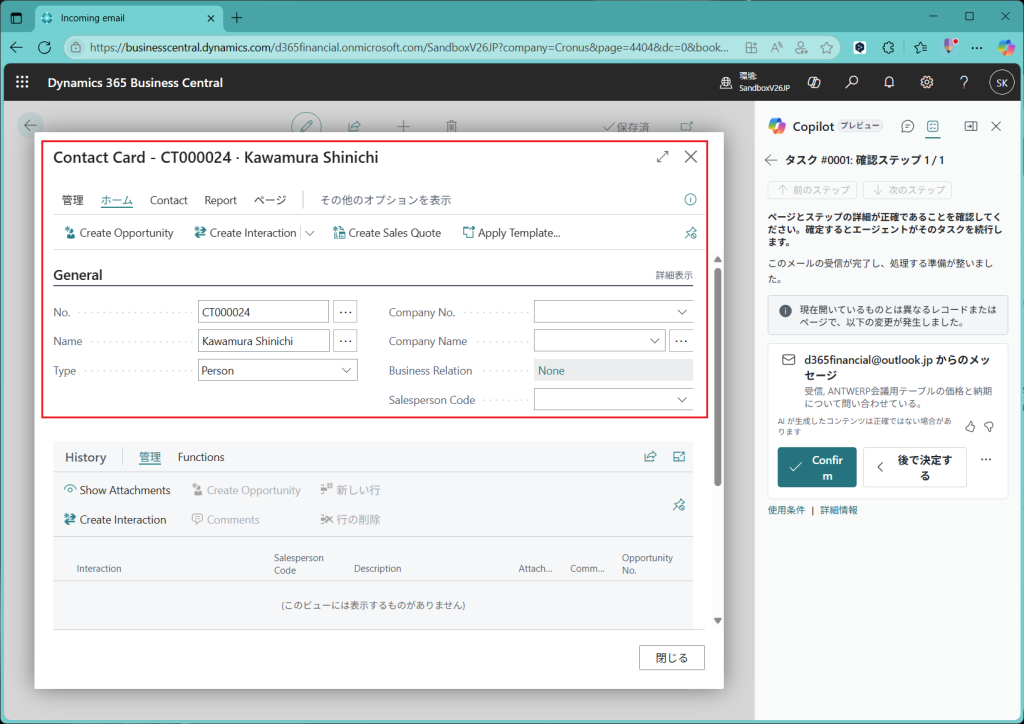The width and height of the screenshot is (1024, 724).
Task: Click Create Opportunity in the Home action bar
Action: 119,233
